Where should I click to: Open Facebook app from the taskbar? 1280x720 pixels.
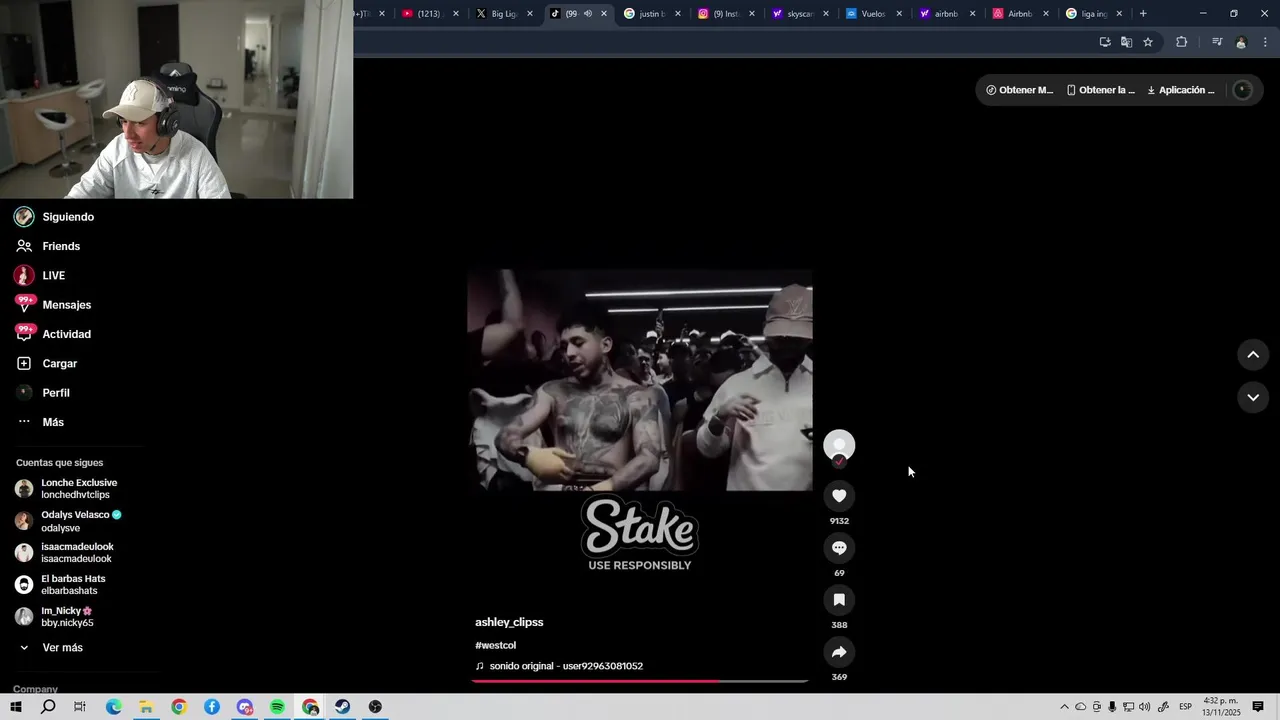tap(212, 707)
